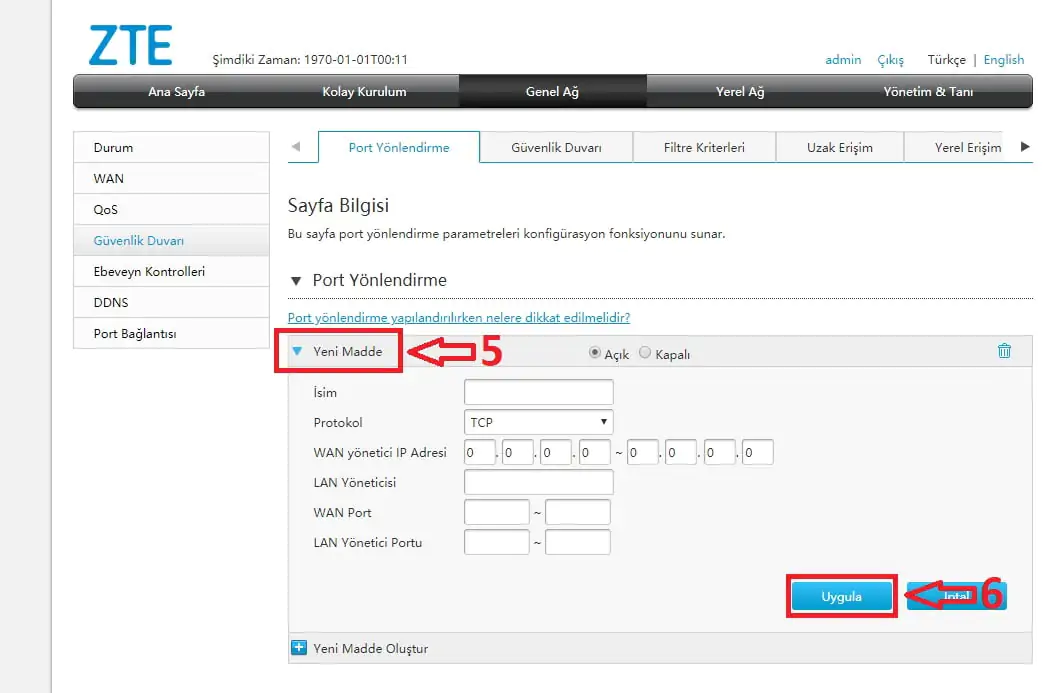Image resolution: width=1045 pixels, height=693 pixels.
Task: Delete entry with trash icon
Action: tap(1004, 351)
